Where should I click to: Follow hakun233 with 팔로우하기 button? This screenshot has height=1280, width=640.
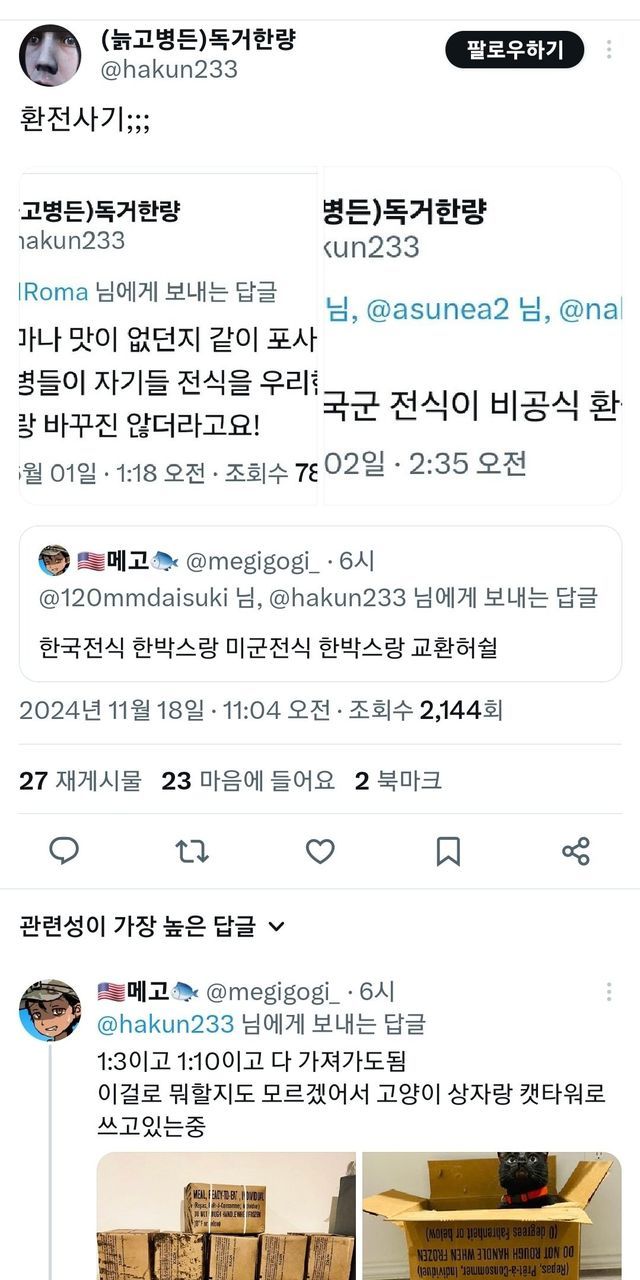514,49
